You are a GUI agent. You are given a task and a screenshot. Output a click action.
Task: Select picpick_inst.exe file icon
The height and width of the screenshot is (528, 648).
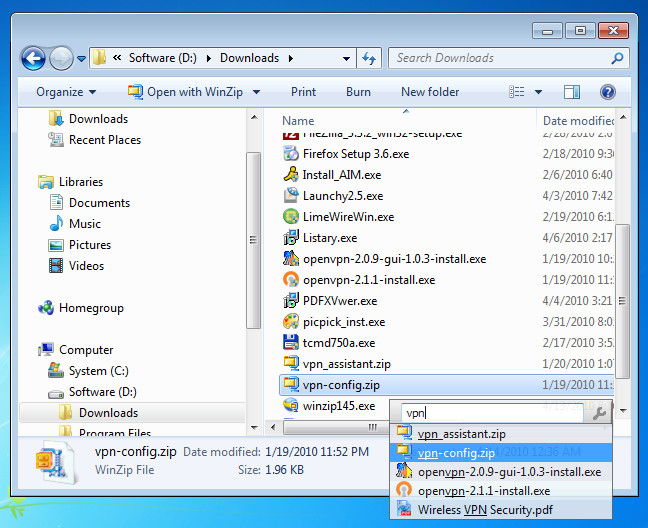tap(291, 322)
